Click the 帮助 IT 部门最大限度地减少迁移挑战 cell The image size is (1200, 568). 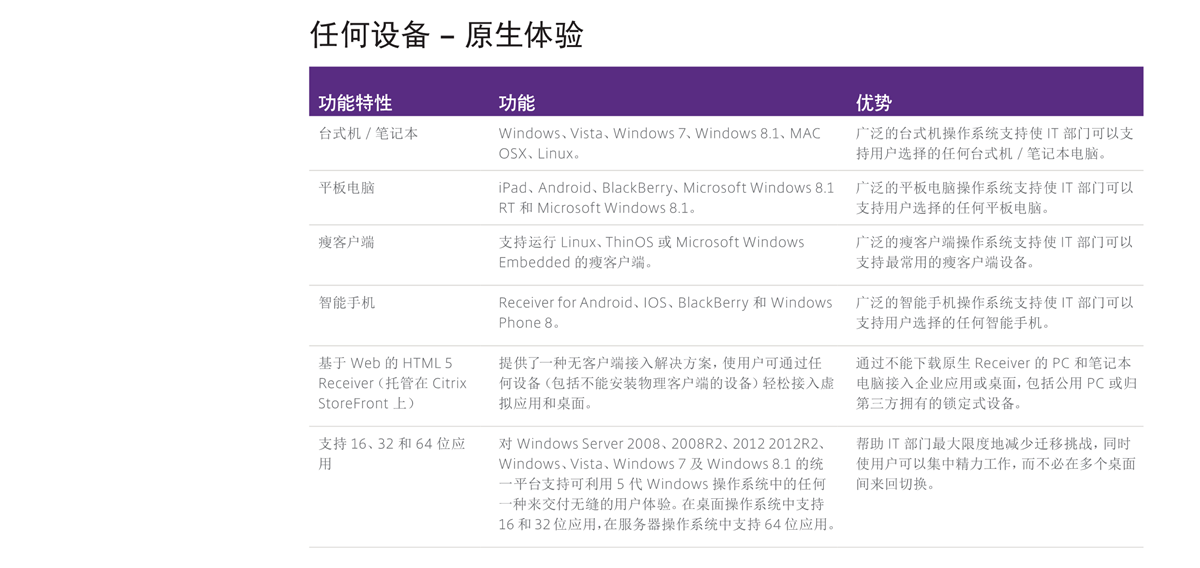click(x=995, y=464)
